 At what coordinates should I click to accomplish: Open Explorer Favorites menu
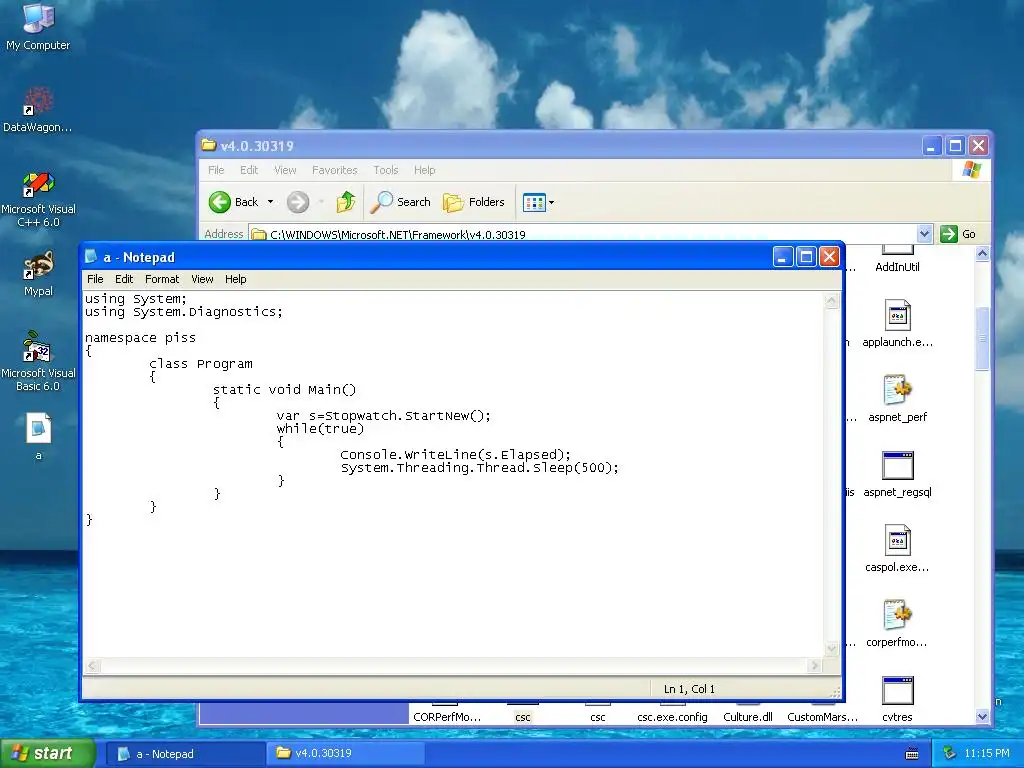[334, 170]
